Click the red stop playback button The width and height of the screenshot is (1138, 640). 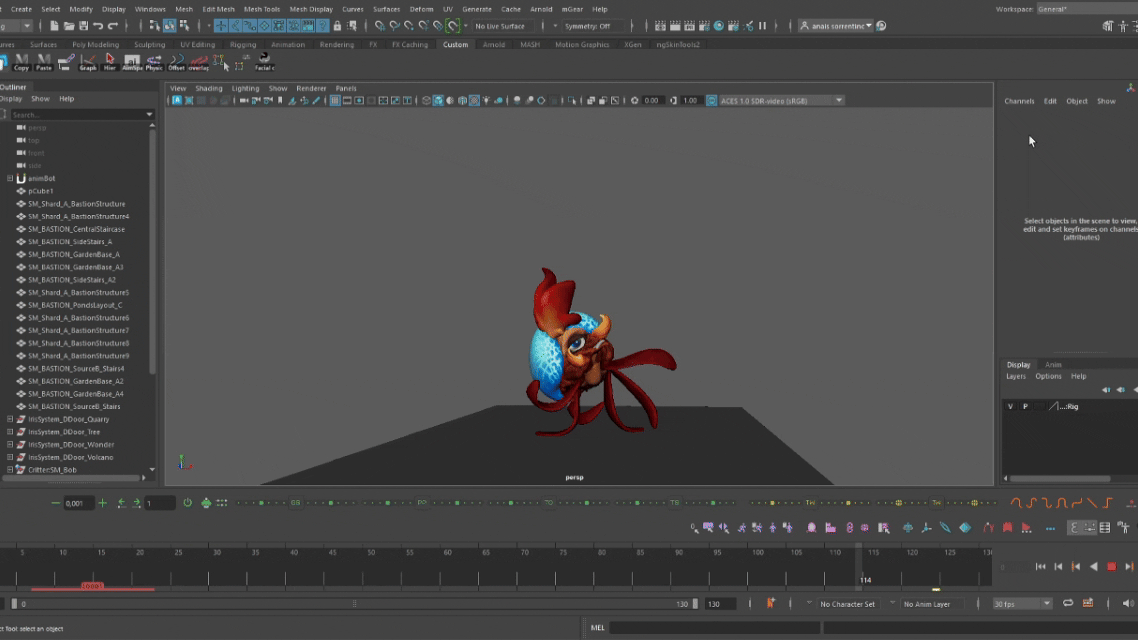click(x=1111, y=567)
